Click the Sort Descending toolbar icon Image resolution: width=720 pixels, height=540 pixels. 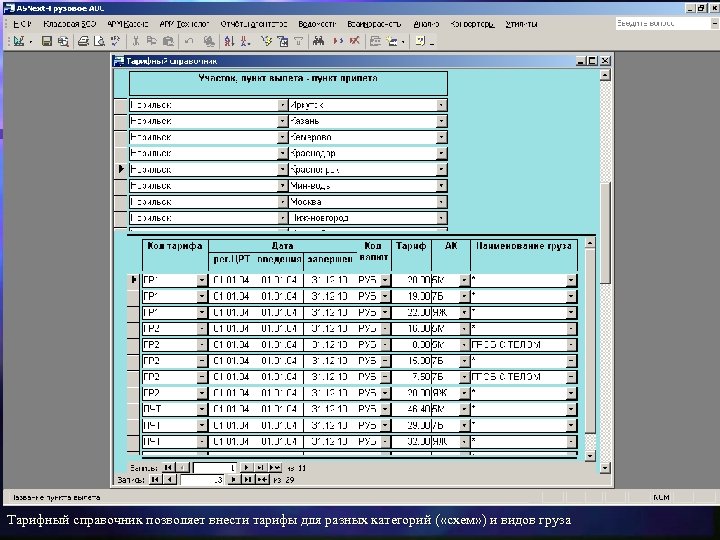pyautogui.click(x=246, y=41)
